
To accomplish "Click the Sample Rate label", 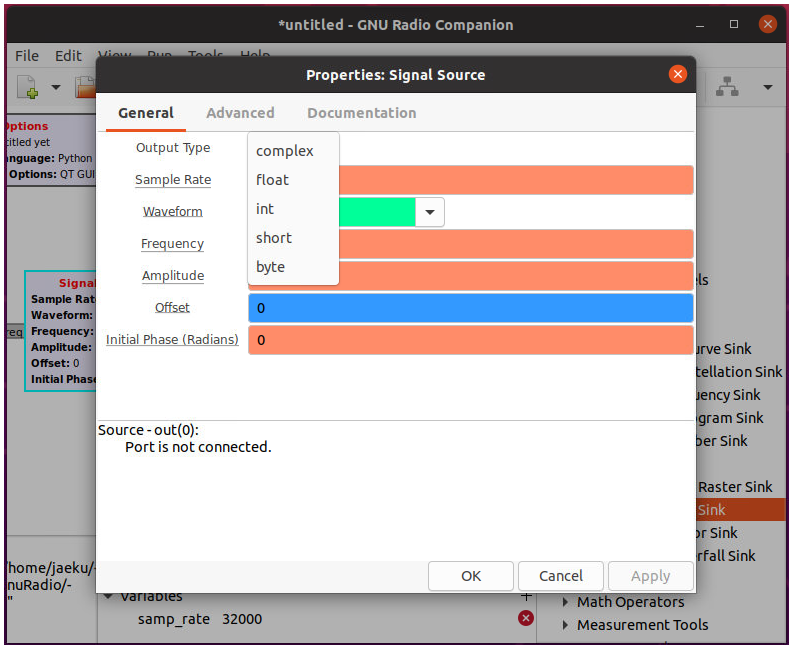I will [173, 180].
